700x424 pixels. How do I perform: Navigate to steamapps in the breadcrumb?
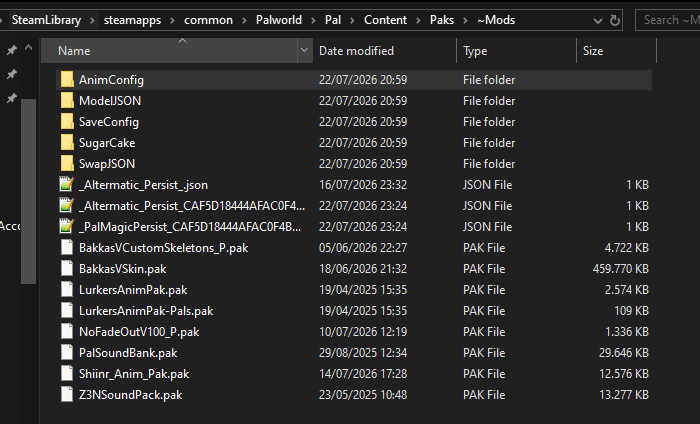[x=133, y=20]
